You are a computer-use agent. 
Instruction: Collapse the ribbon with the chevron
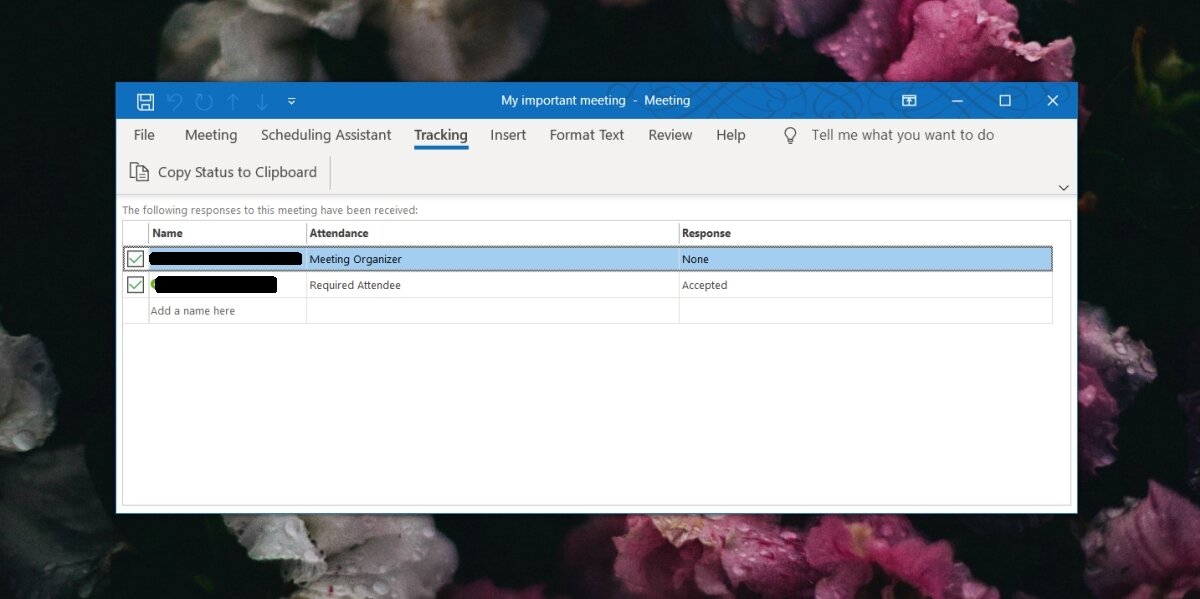click(x=1063, y=187)
